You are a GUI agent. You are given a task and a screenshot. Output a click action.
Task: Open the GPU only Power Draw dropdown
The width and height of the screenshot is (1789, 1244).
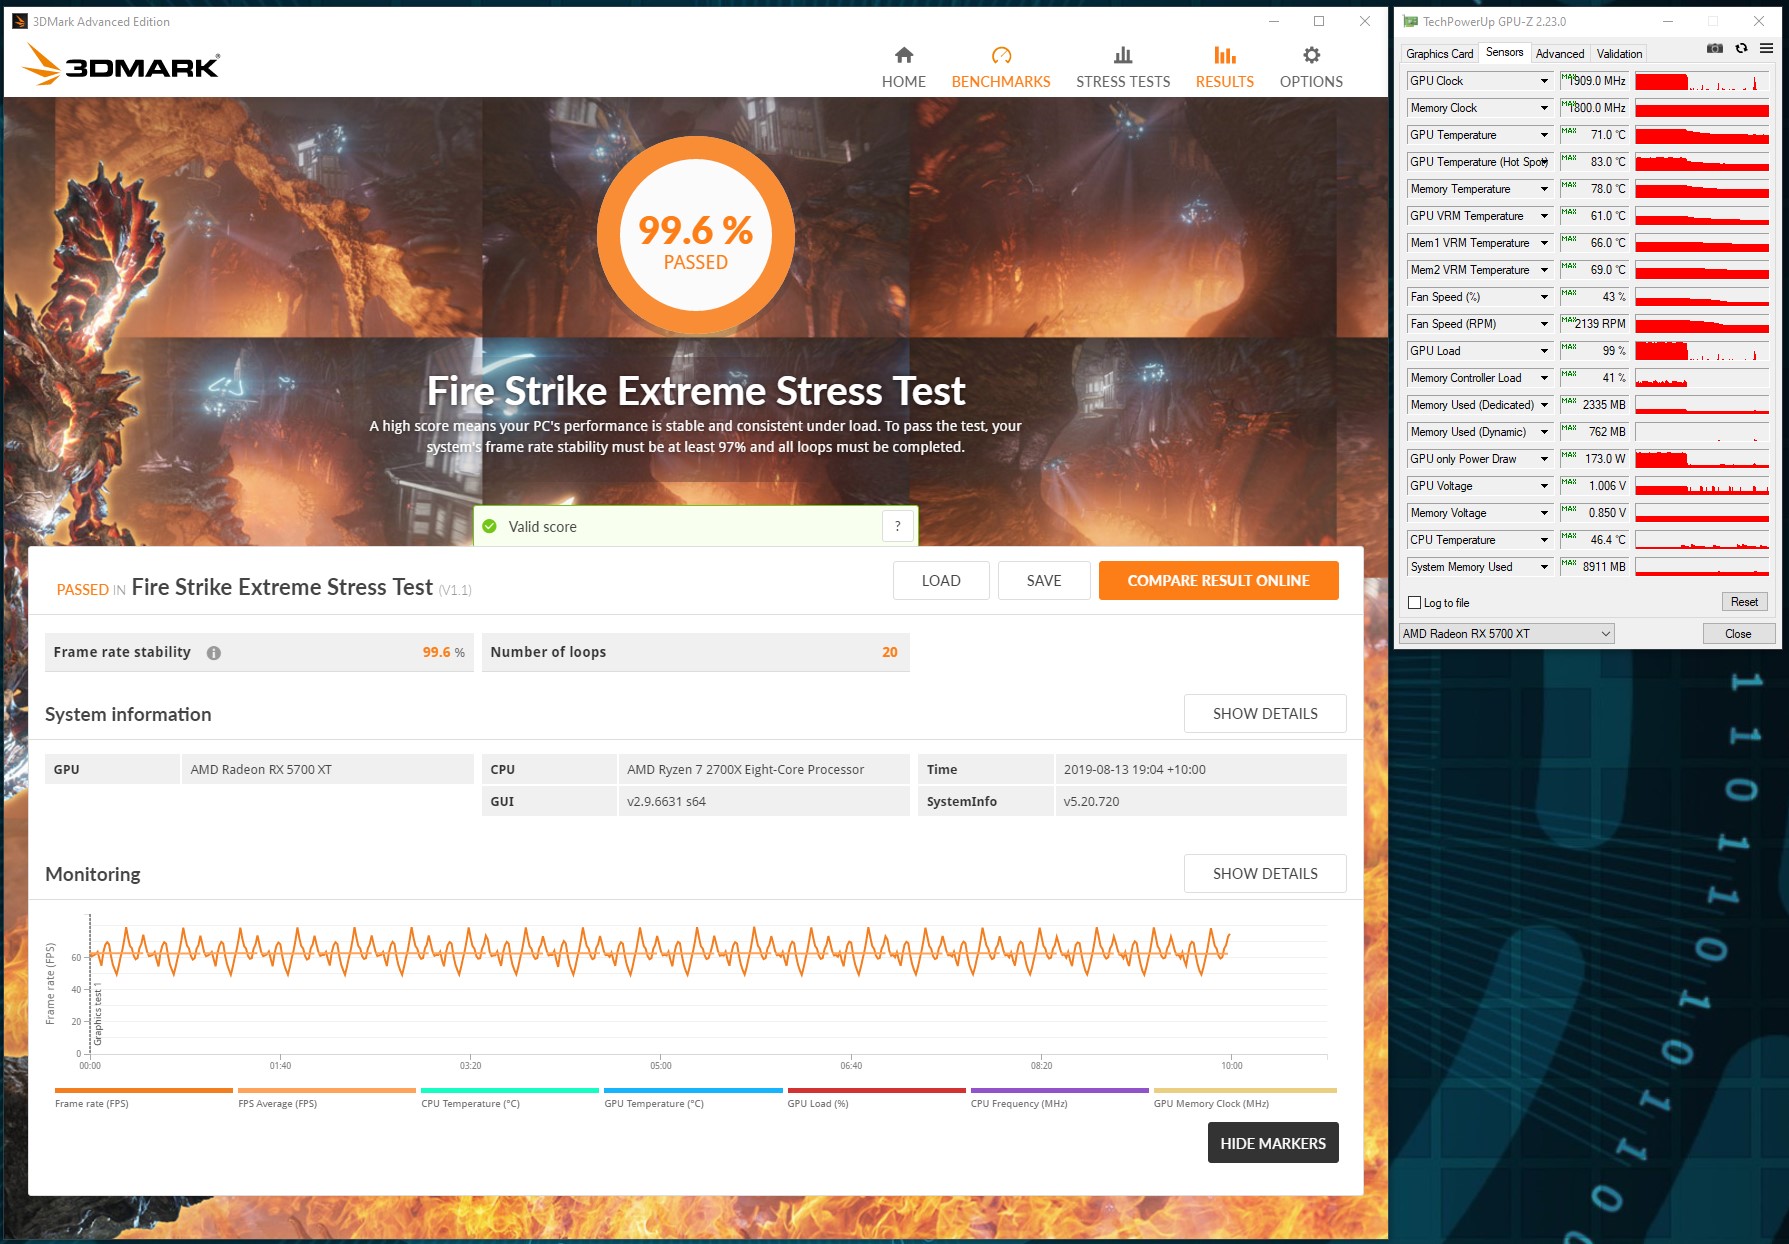[x=1544, y=459]
